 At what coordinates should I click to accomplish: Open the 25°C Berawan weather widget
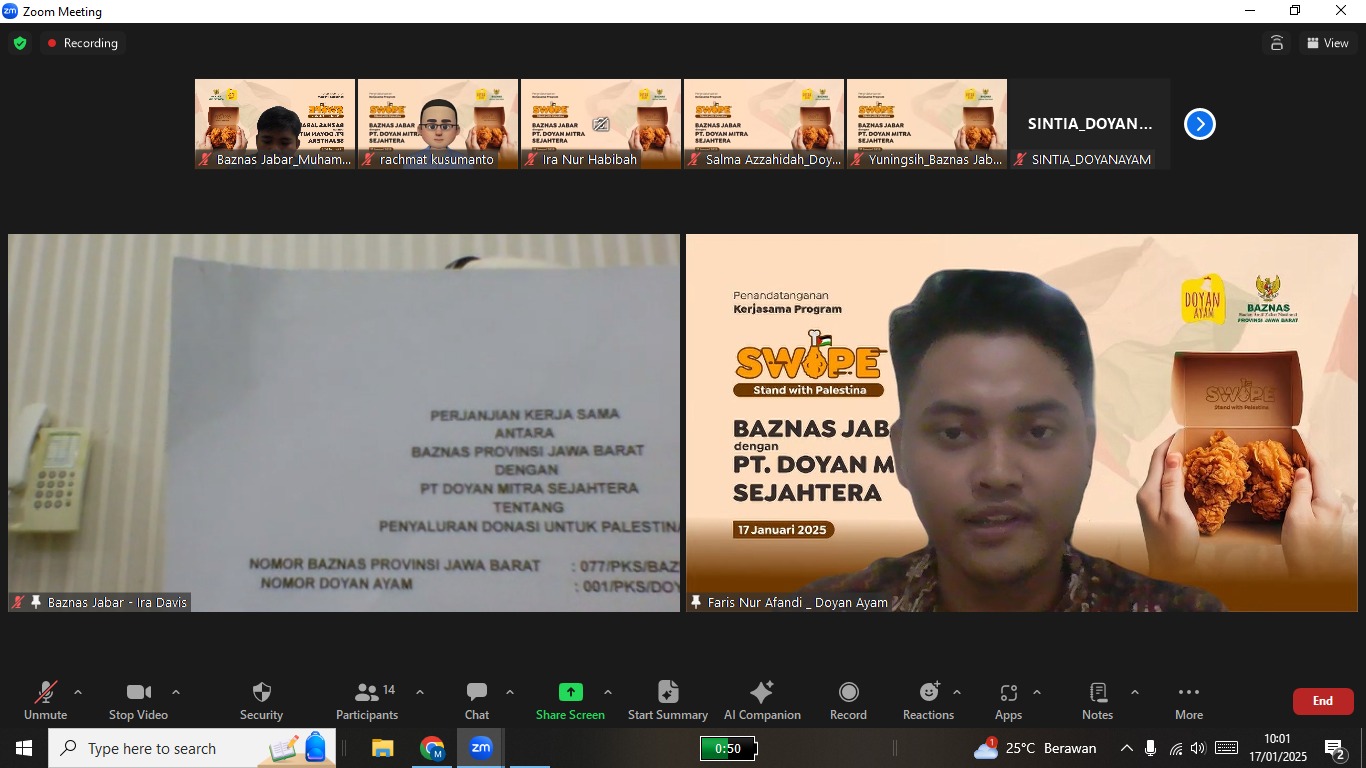pos(1035,748)
